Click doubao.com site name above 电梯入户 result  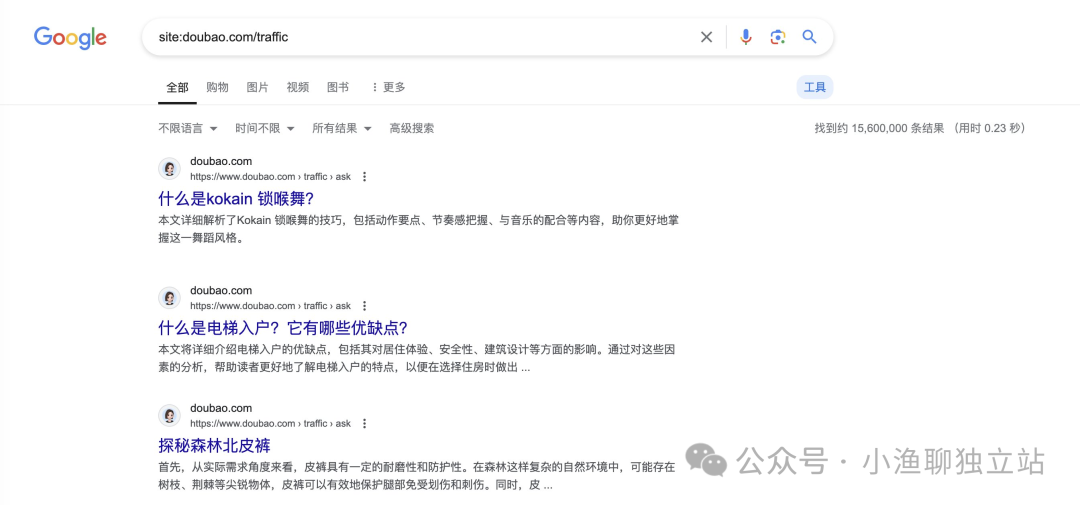221,291
